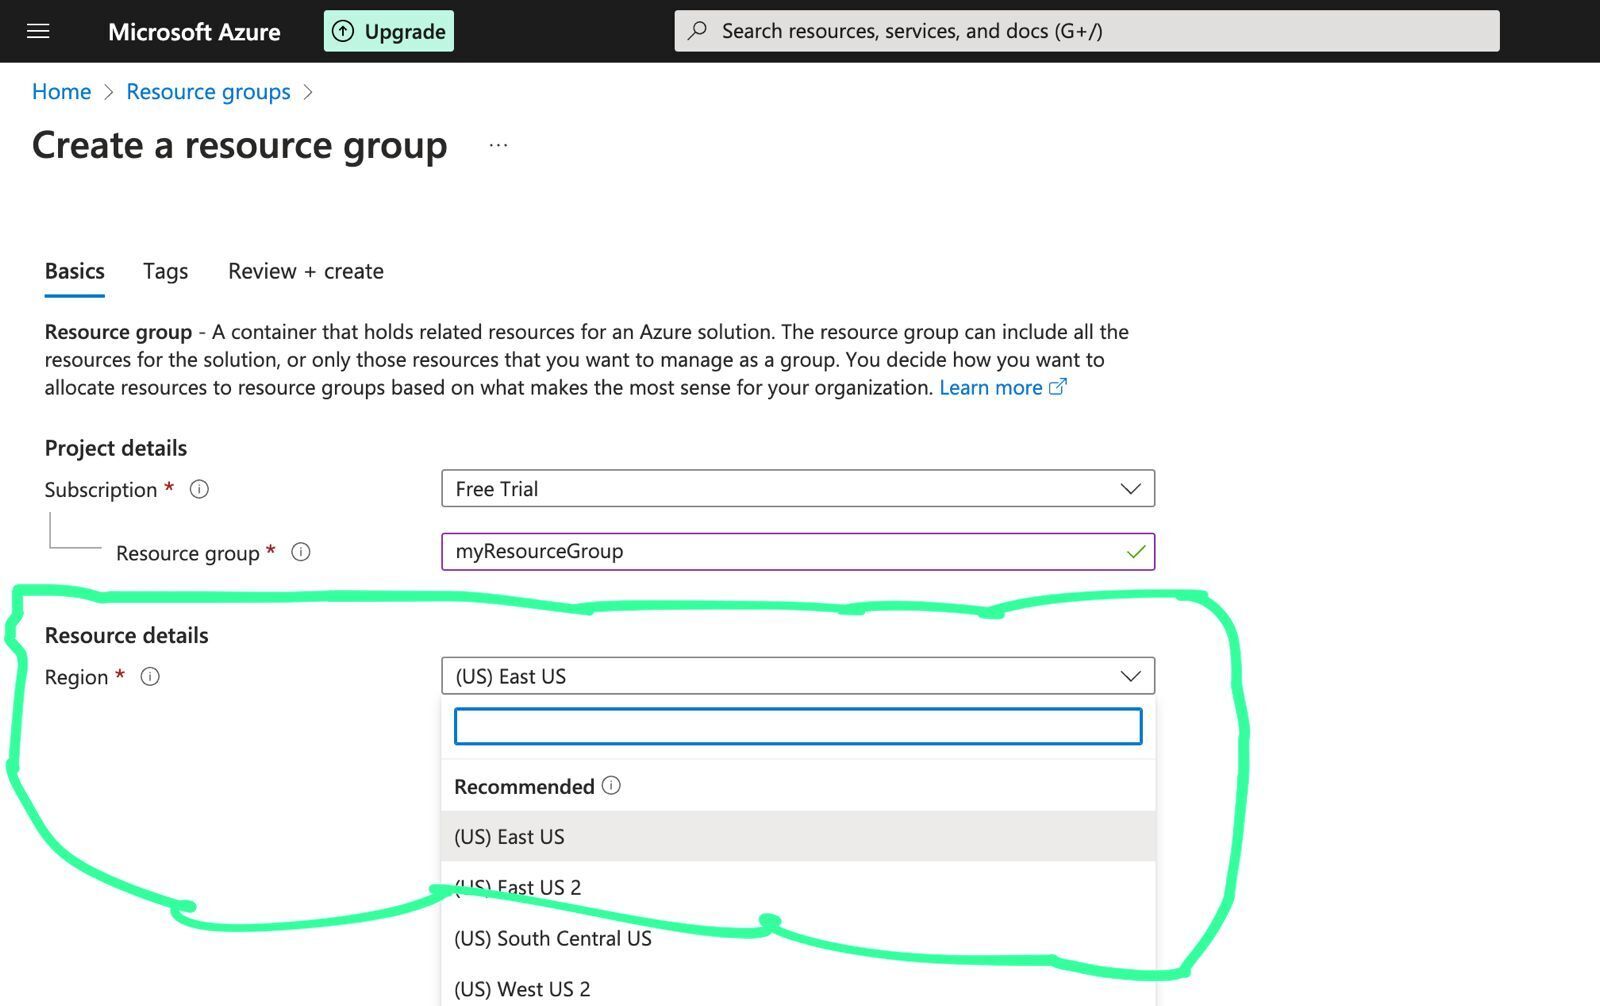Go to Home breadcrumb link
The height and width of the screenshot is (1006, 1600).
[62, 92]
